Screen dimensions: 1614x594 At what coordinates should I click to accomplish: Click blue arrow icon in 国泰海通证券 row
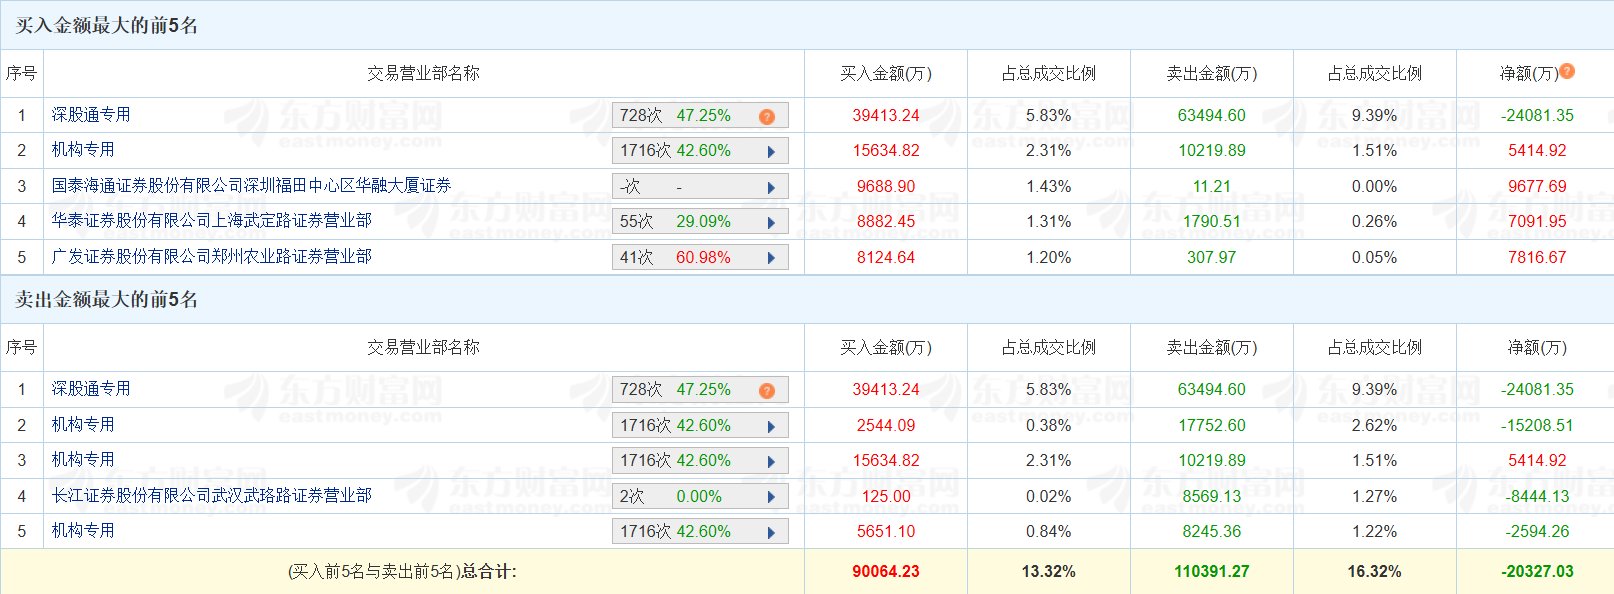pos(771,187)
